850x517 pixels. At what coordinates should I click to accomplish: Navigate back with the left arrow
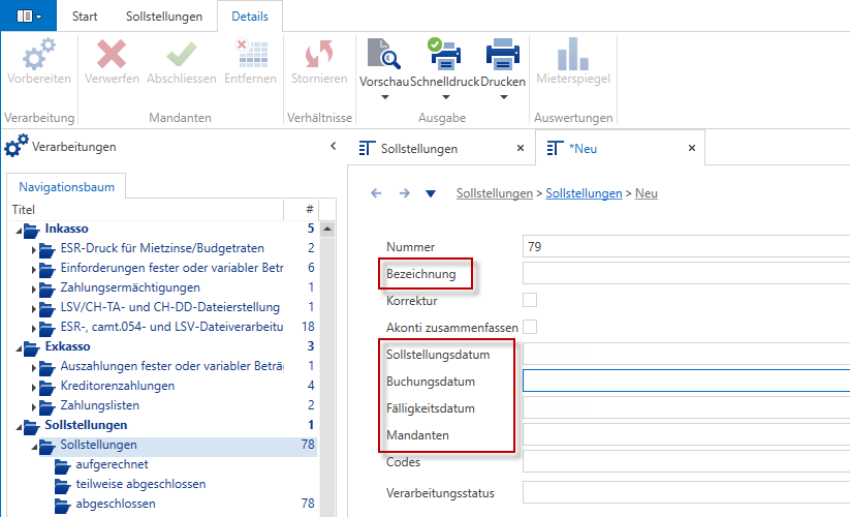(376, 193)
